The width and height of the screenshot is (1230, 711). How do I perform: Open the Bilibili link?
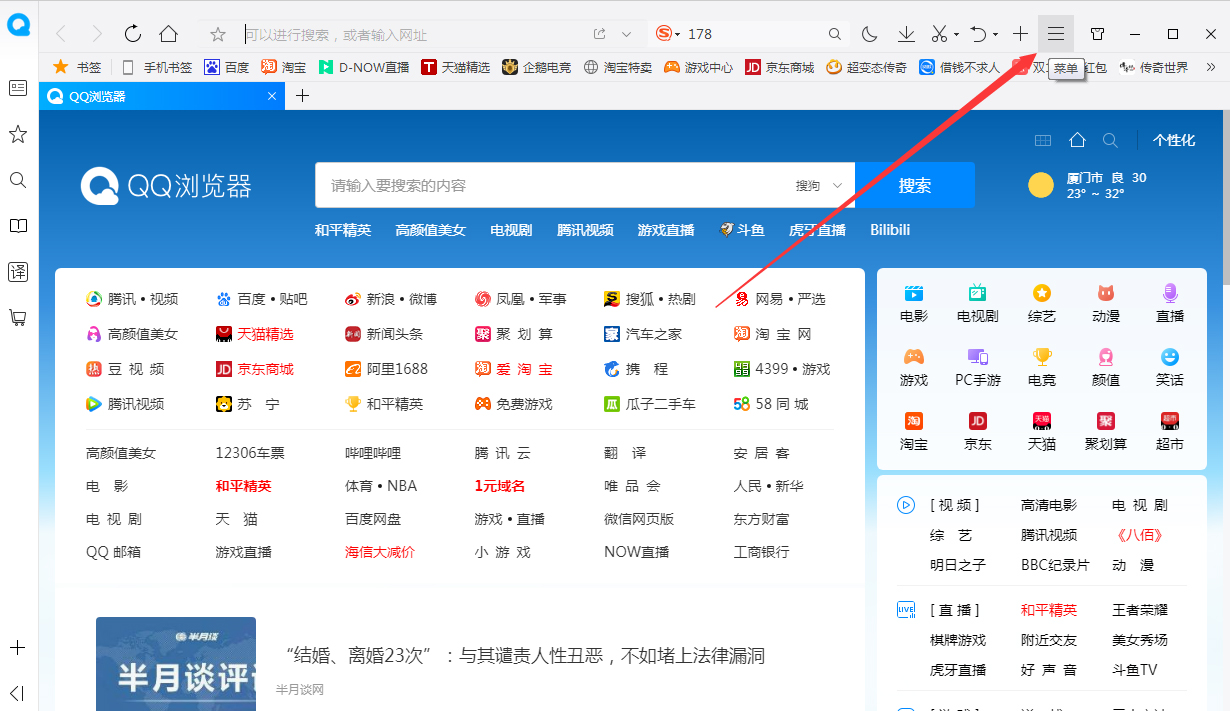pyautogui.click(x=889, y=229)
